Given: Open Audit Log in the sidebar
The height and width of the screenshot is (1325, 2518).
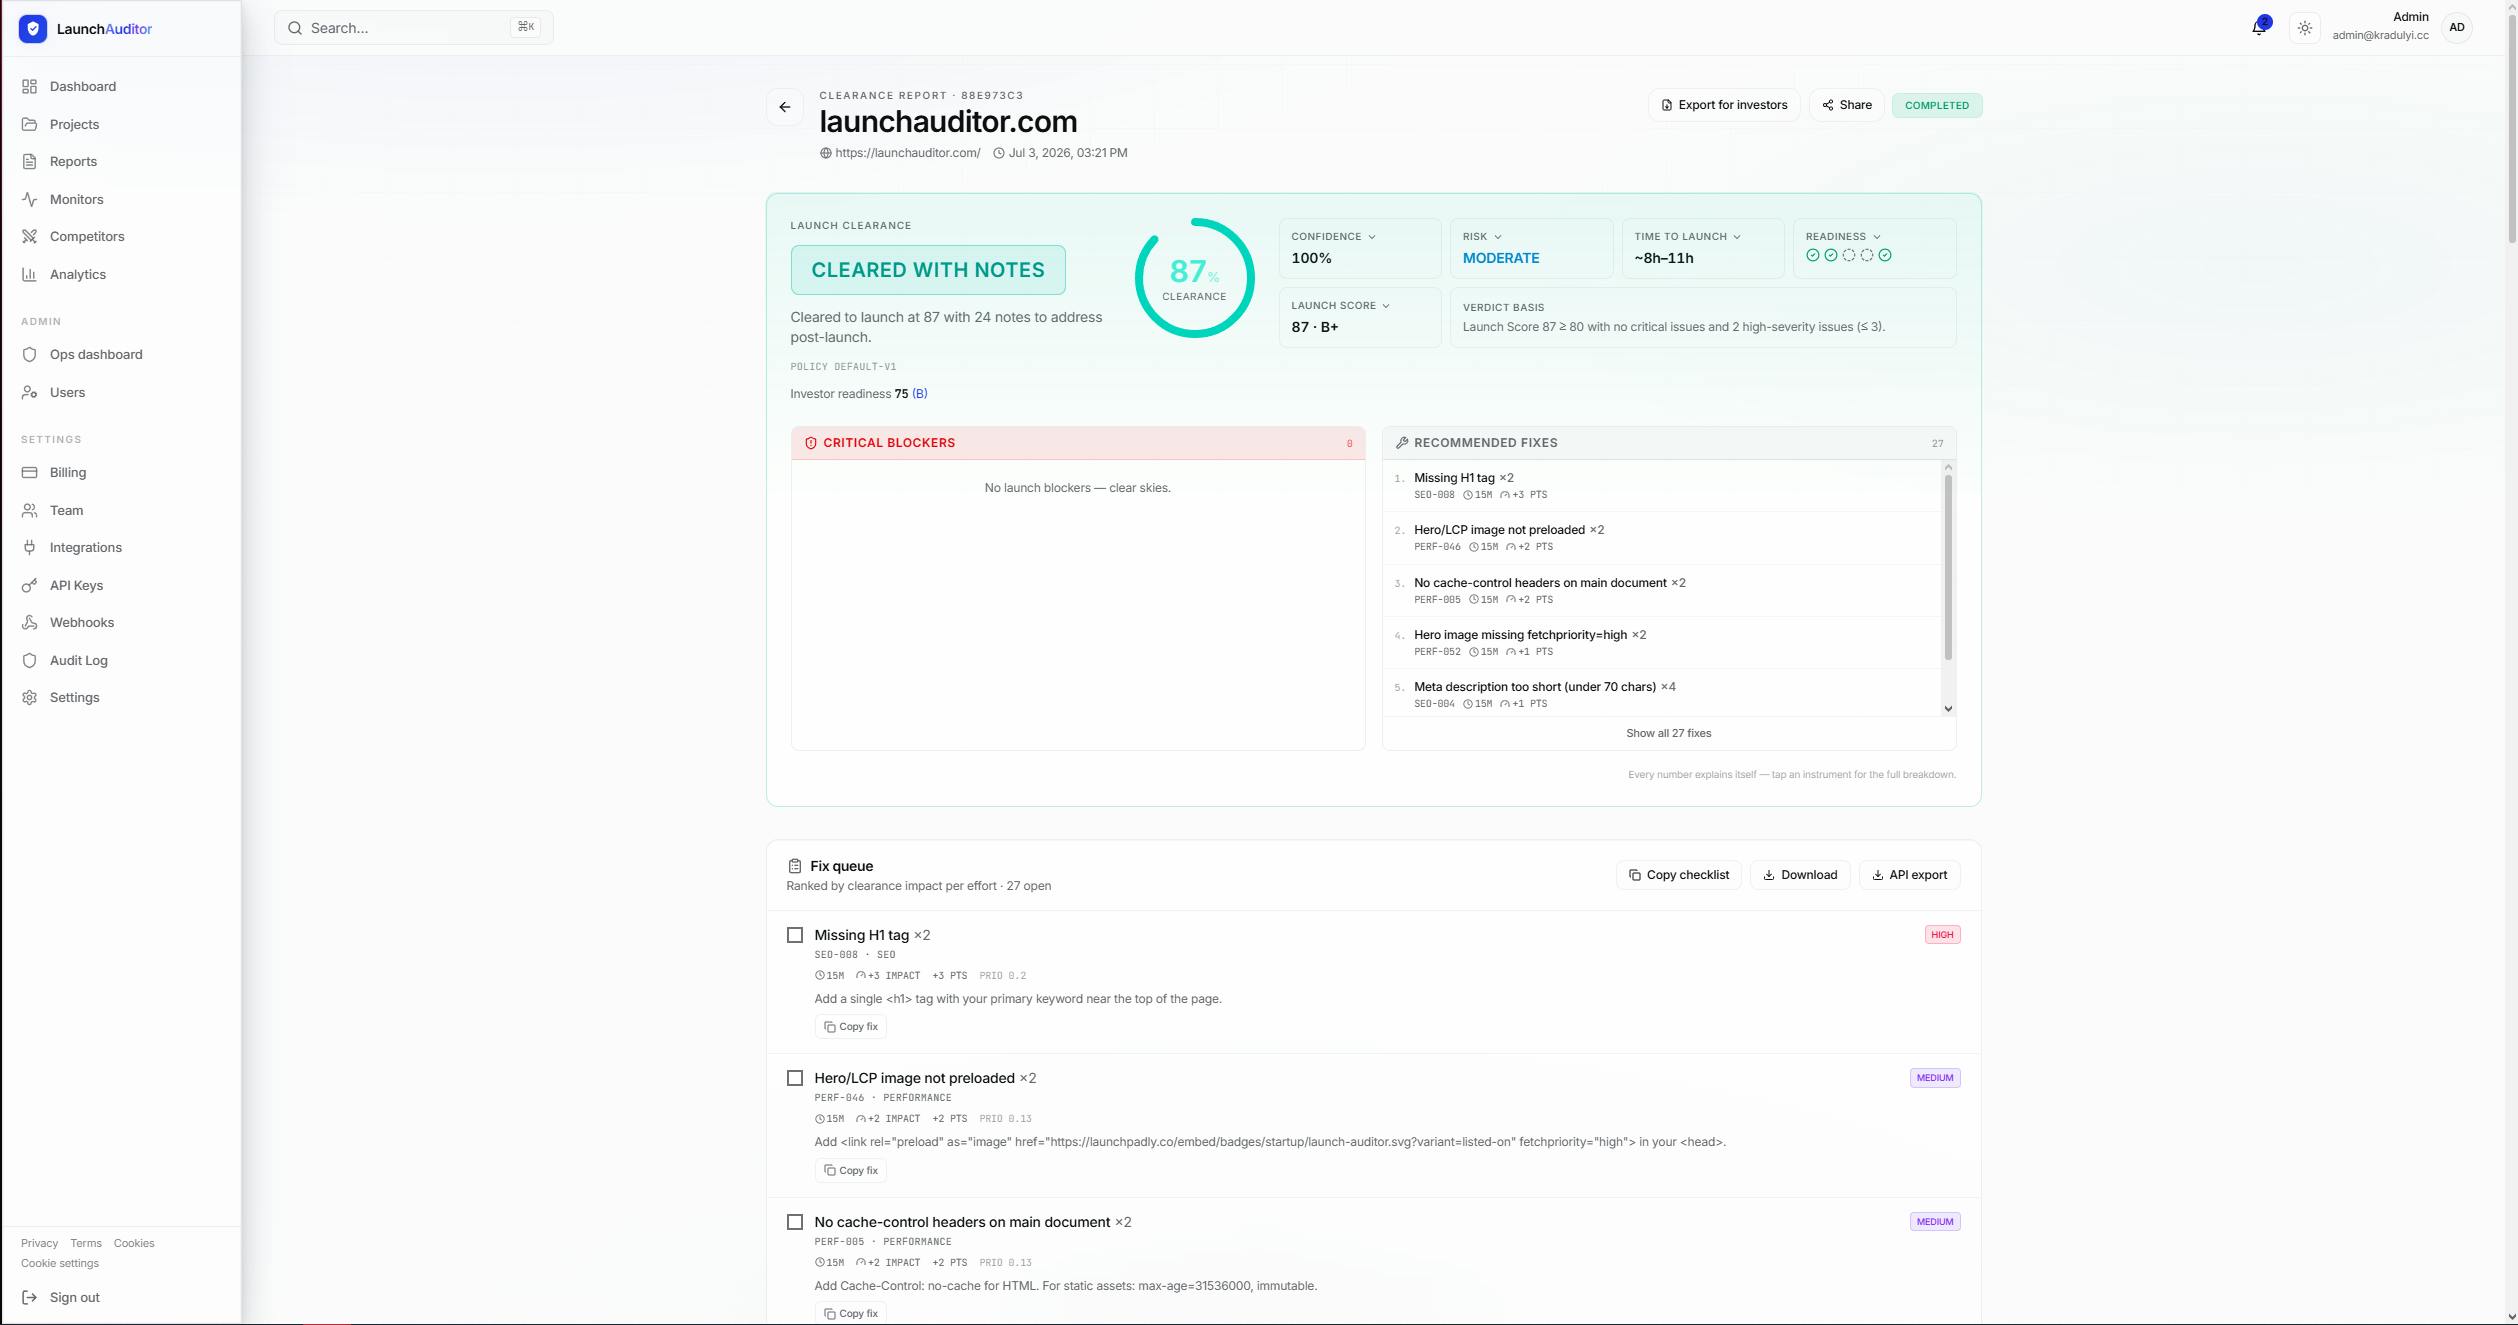Looking at the screenshot, I should pos(121,661).
